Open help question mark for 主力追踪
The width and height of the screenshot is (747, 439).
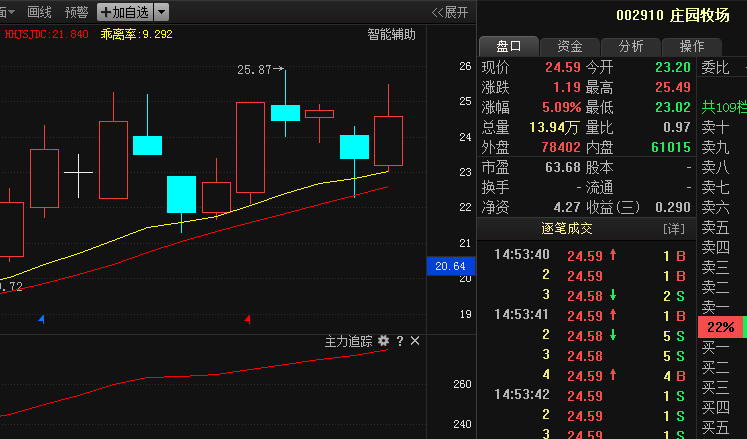(400, 341)
